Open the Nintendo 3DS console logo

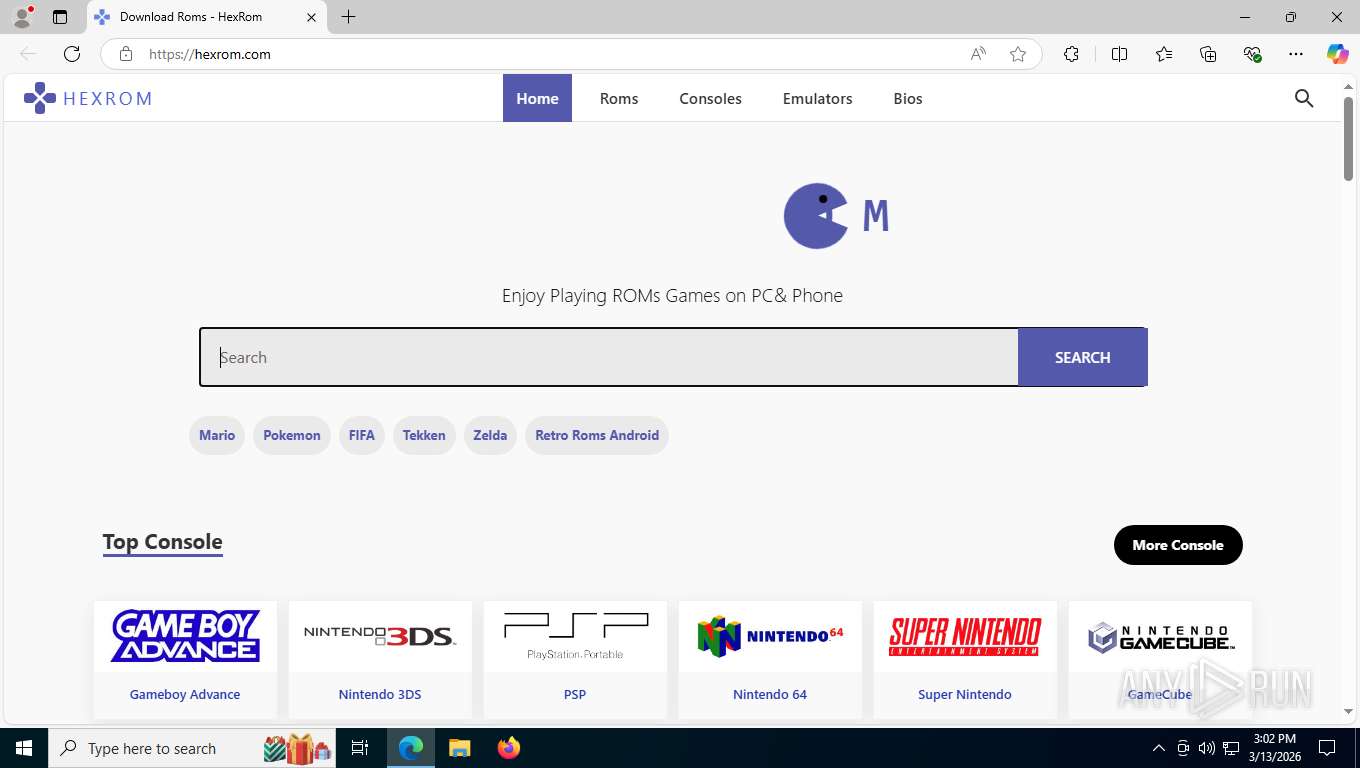click(x=380, y=636)
